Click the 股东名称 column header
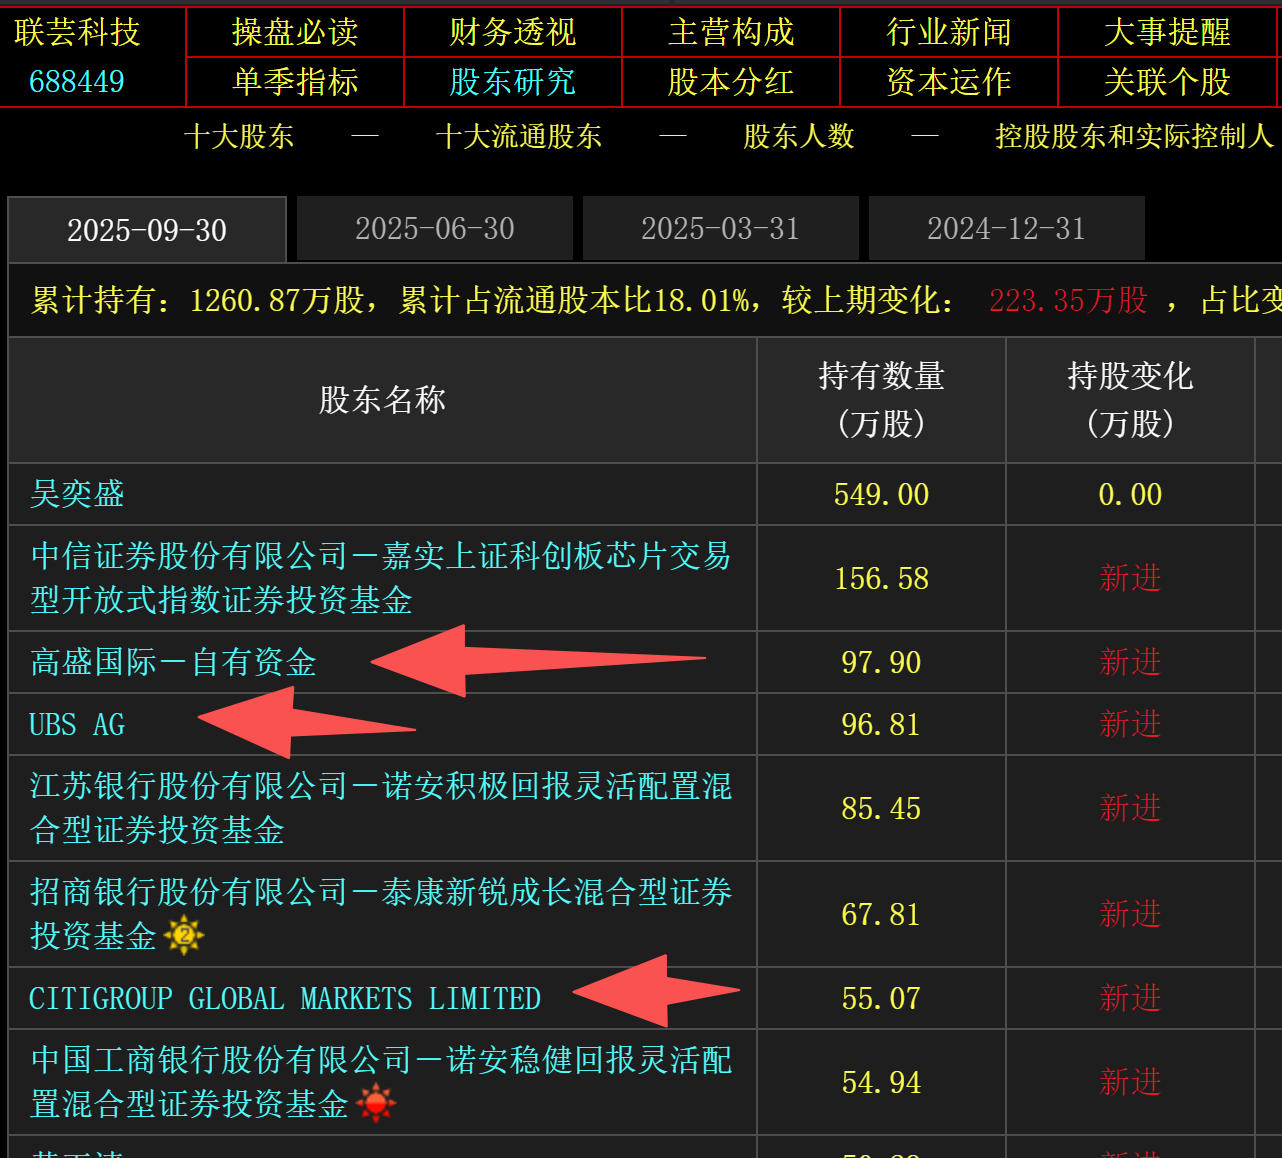This screenshot has height=1158, width=1282. pyautogui.click(x=382, y=400)
